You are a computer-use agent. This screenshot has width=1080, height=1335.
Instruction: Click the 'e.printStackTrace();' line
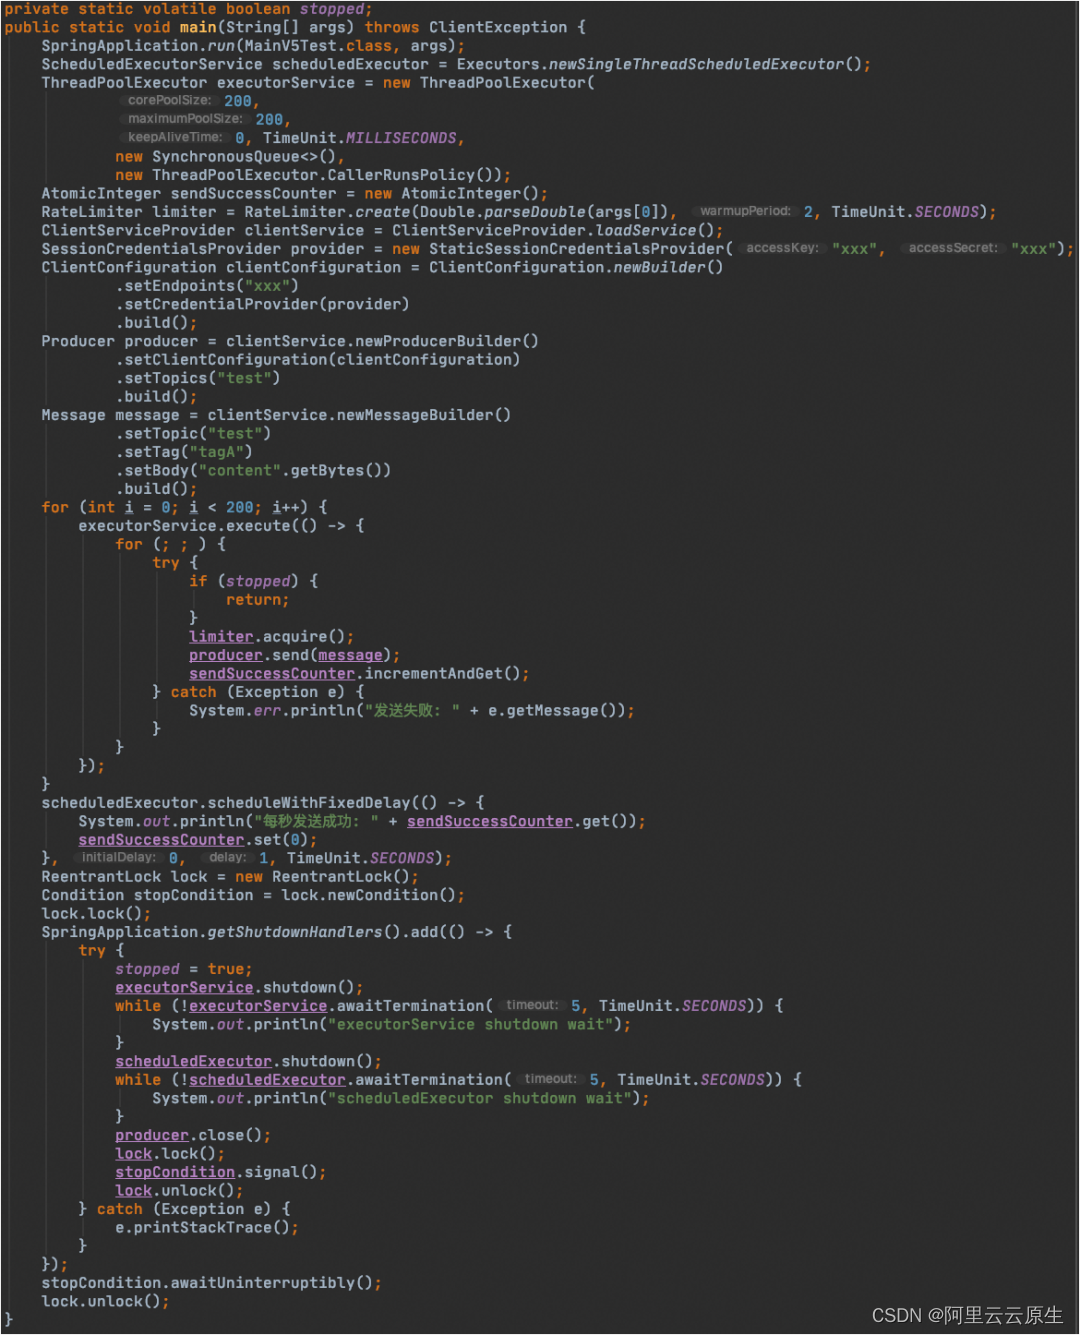pyautogui.click(x=207, y=1228)
